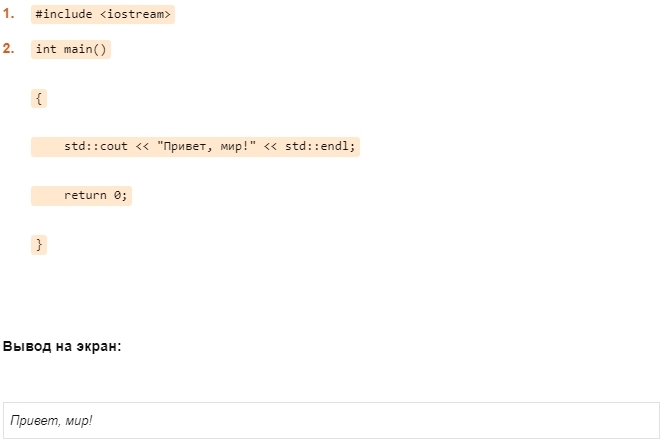666x445 pixels.
Task: Click the 0 in the return statement
Action: click(x=117, y=195)
